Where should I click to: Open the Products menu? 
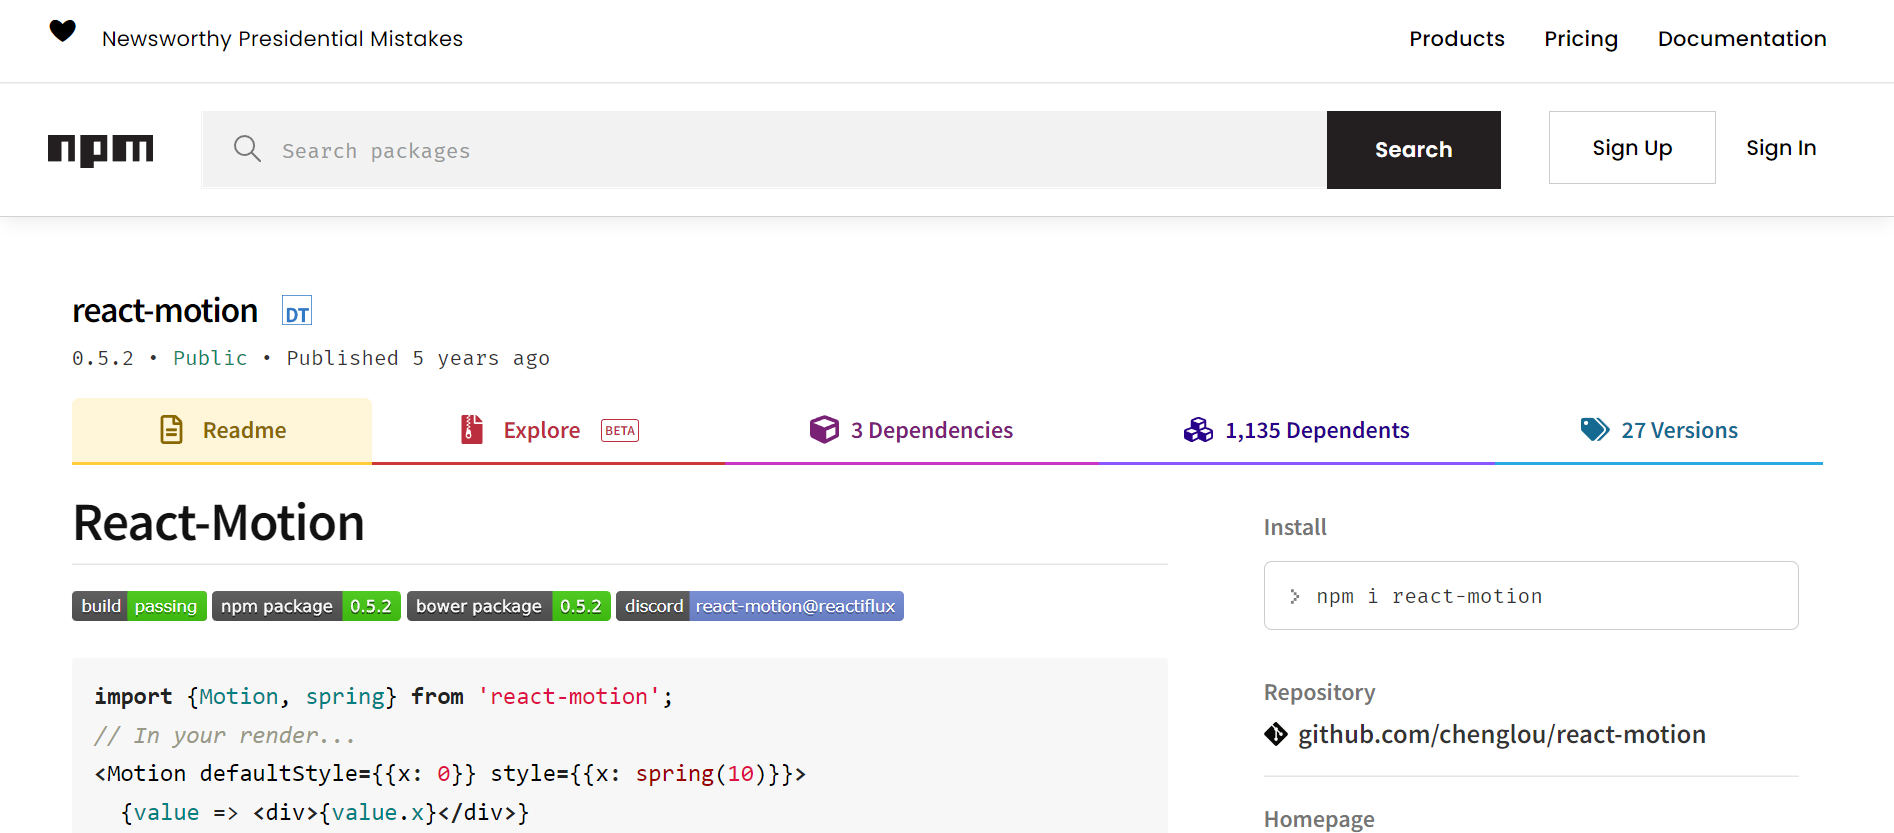1456,39
